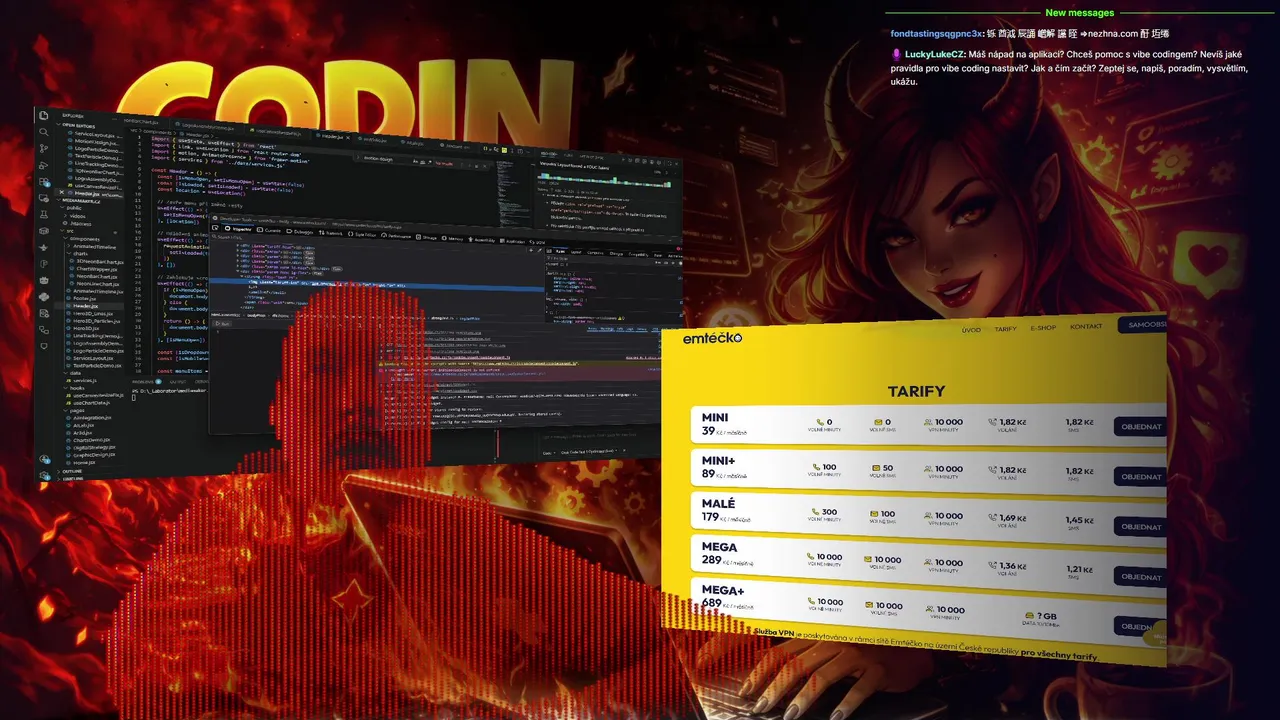Expand the OUTLINE section in Explorer
This screenshot has width=1280, height=720.
72,471
